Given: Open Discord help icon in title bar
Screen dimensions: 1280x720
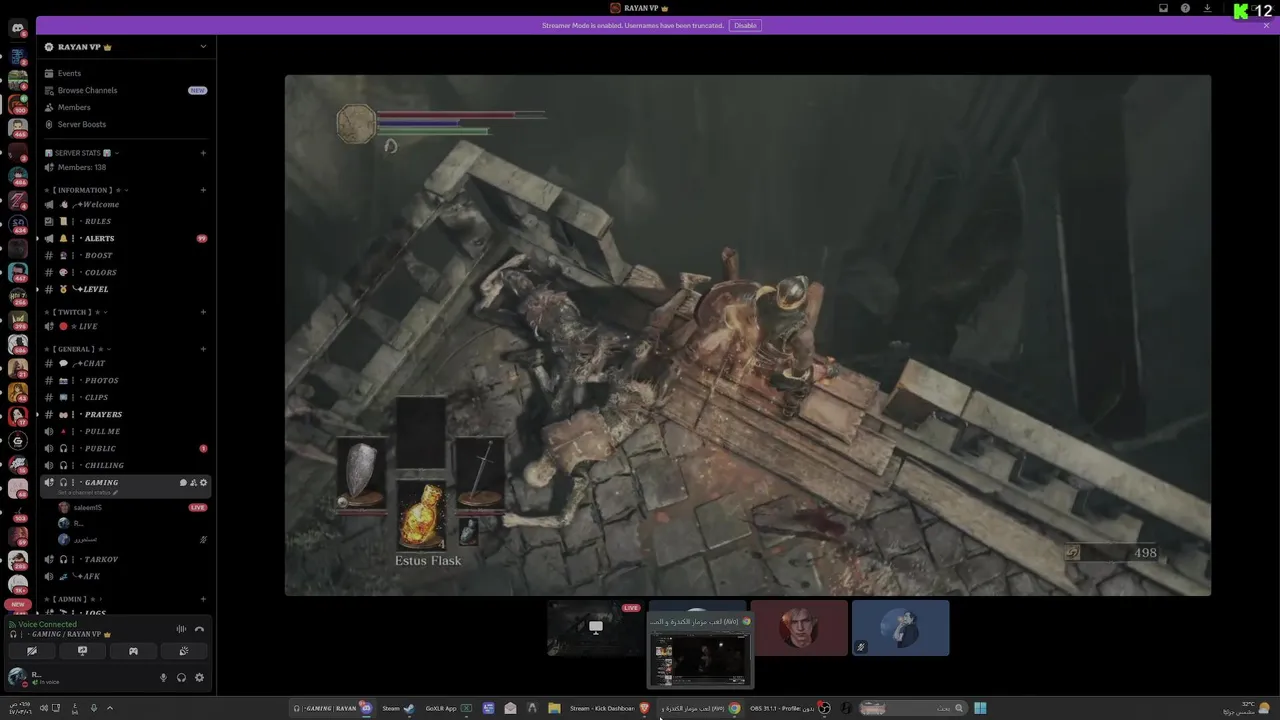Looking at the screenshot, I should click(x=1185, y=8).
